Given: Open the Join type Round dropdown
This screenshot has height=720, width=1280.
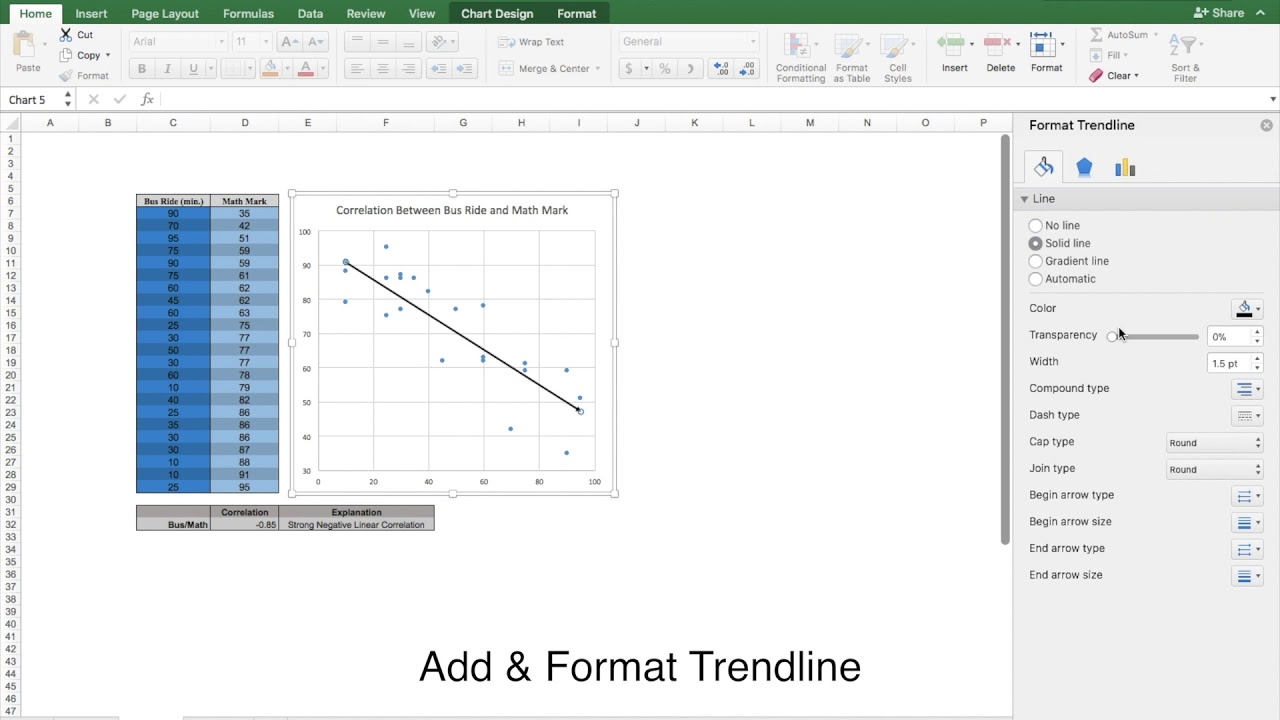Looking at the screenshot, I should point(1214,469).
